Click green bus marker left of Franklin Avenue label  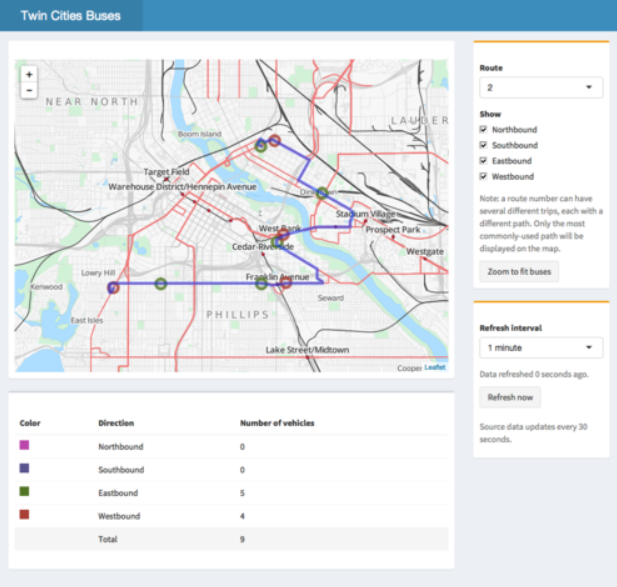coord(261,283)
